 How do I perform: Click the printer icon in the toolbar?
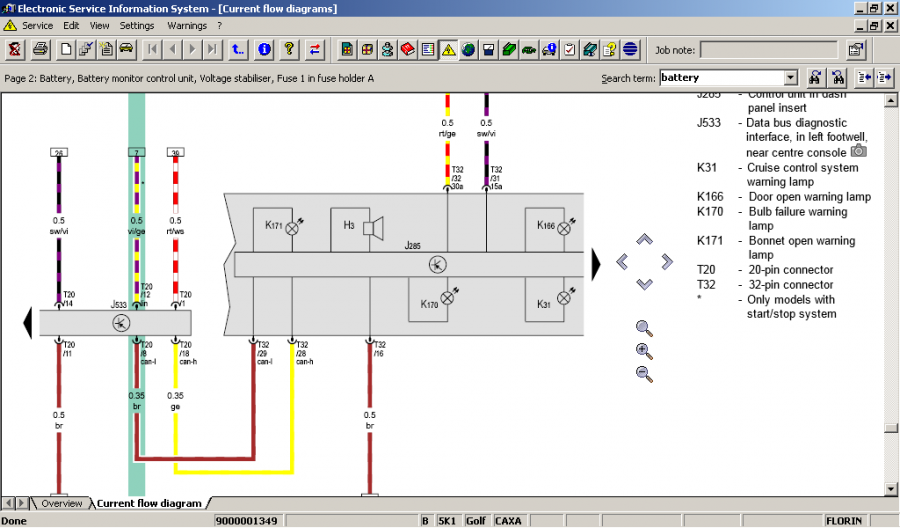pos(40,49)
